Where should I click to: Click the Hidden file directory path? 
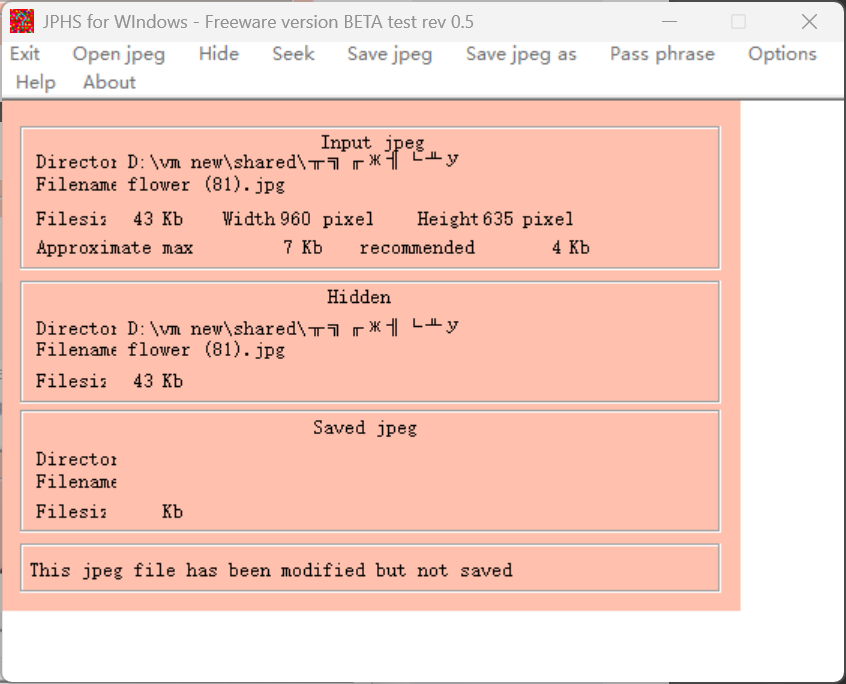pos(292,328)
